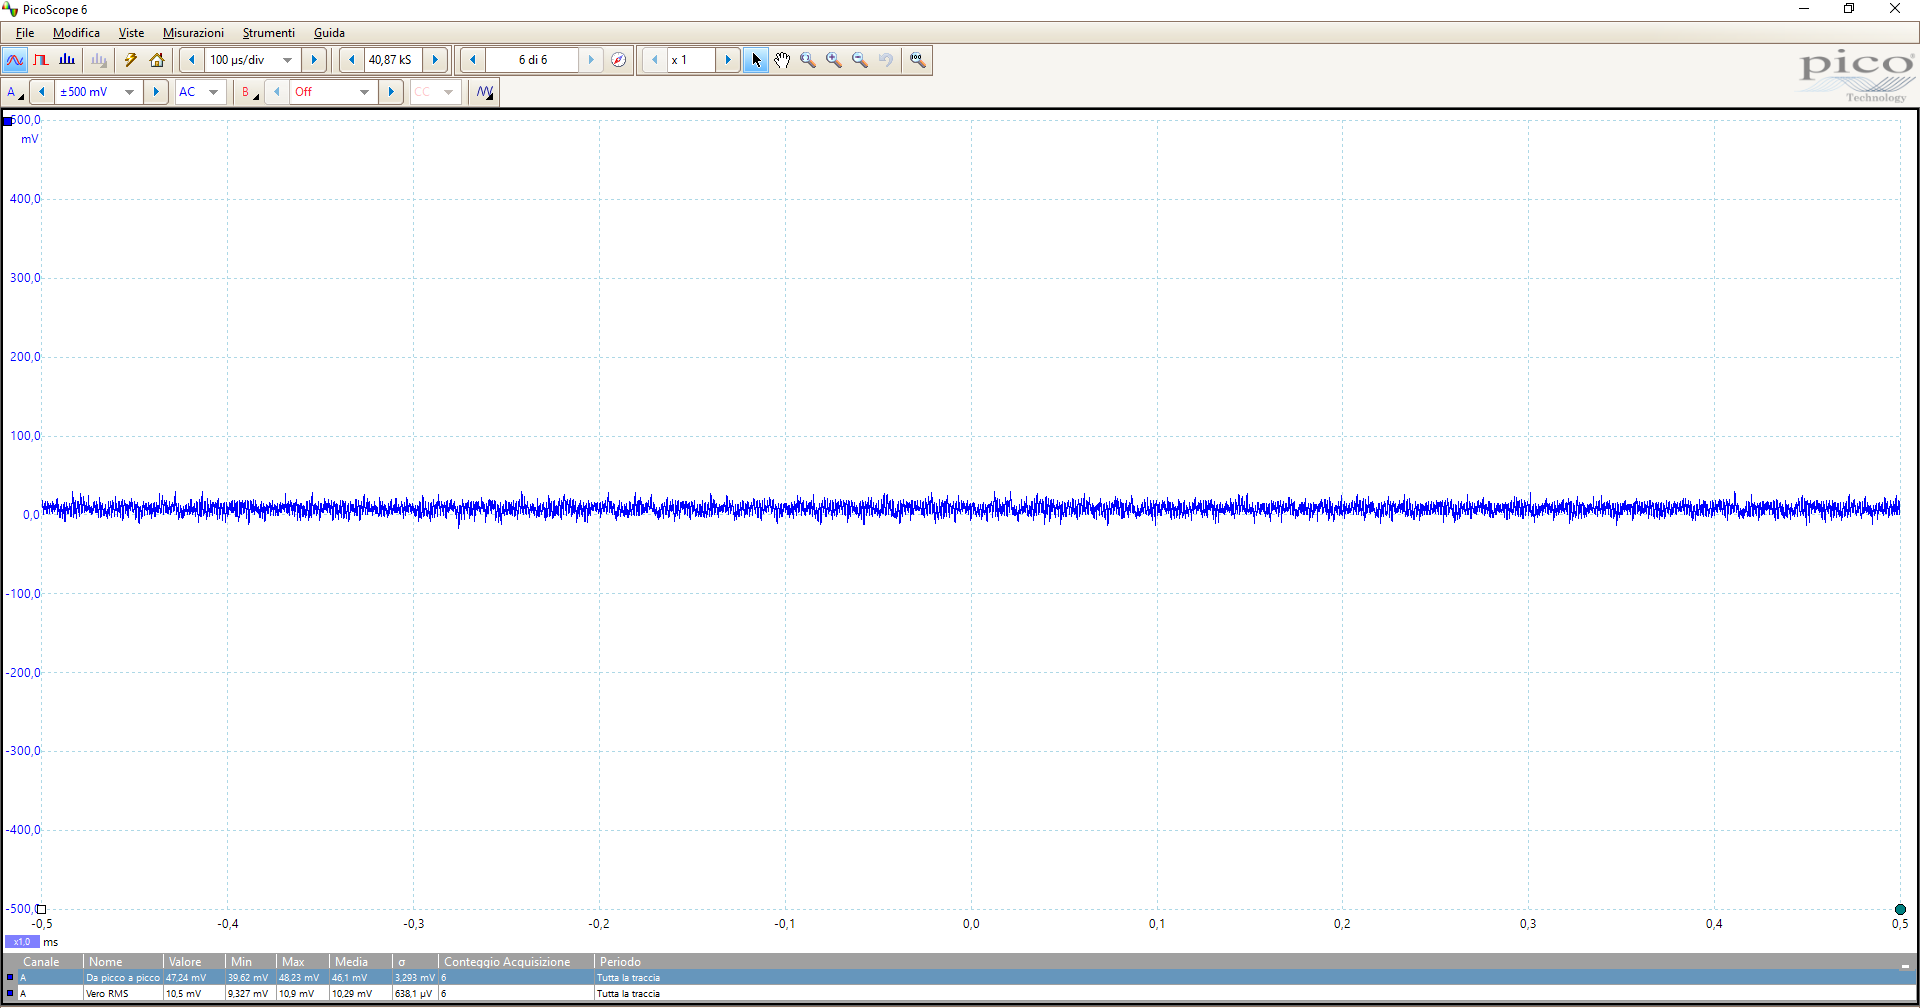Open Channel A options button
The width and height of the screenshot is (1920, 1008).
(x=15, y=92)
